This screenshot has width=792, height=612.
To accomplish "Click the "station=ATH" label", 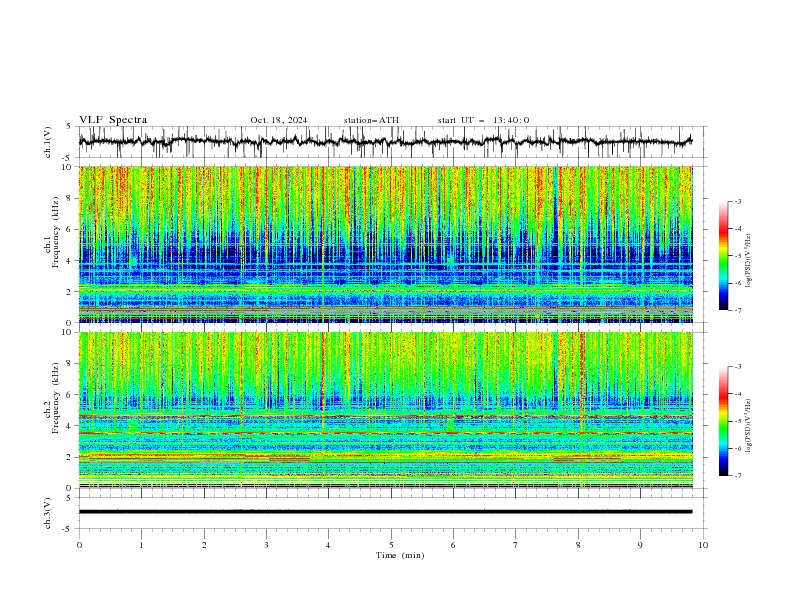I will pyautogui.click(x=371, y=120).
